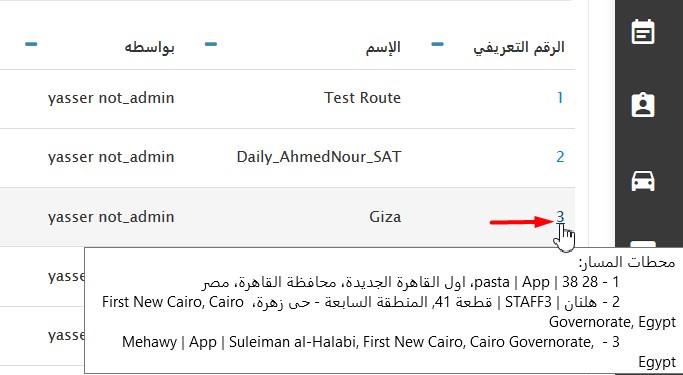683x375 pixels.
Task: Open the car vehicles sidebar icon
Action: (x=642, y=181)
